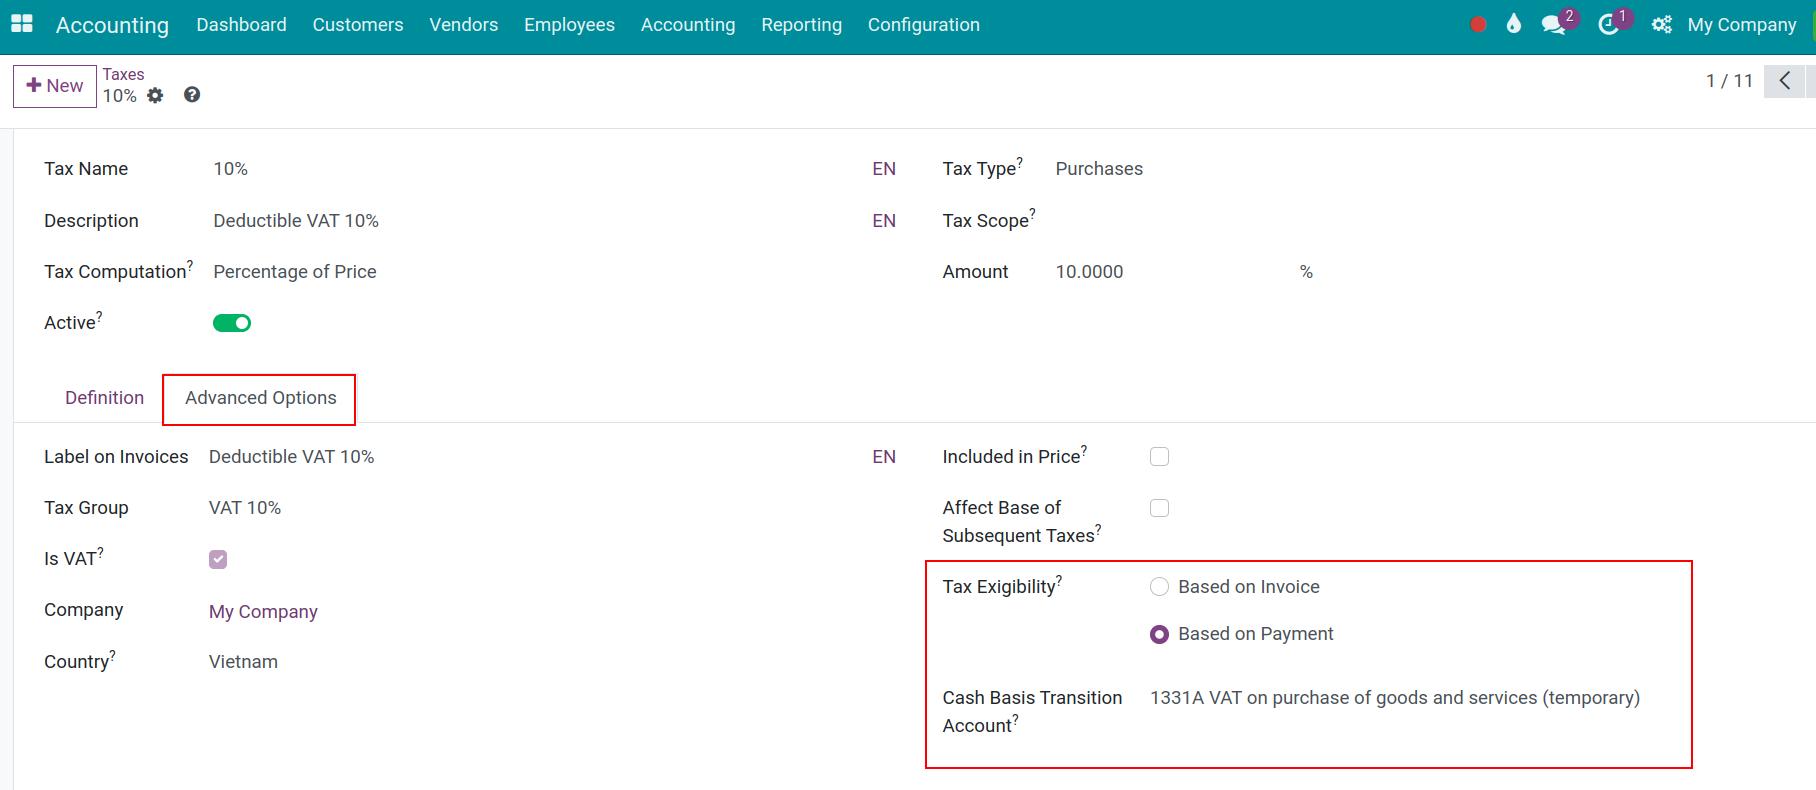Click EN translate button for Description
This screenshot has height=790, width=1816.
[884, 221]
